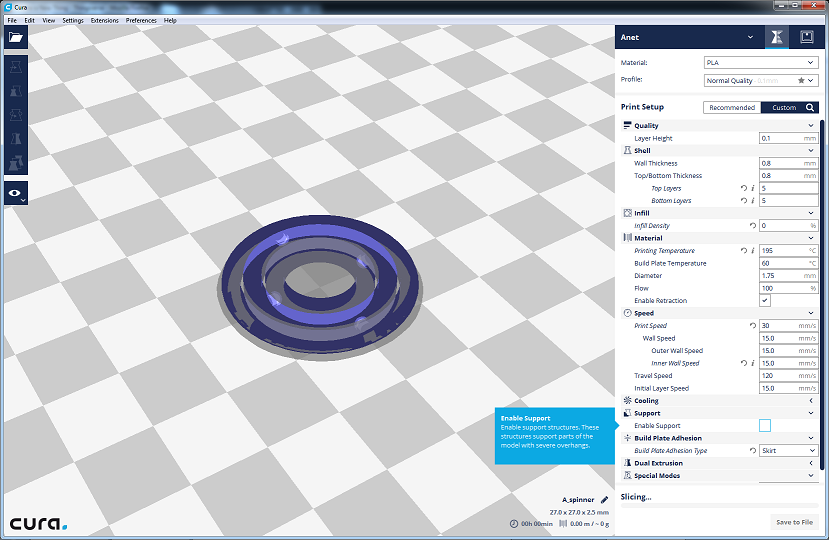This screenshot has height=540, width=829.
Task: Reset the Infill Density value
Action: point(753,225)
